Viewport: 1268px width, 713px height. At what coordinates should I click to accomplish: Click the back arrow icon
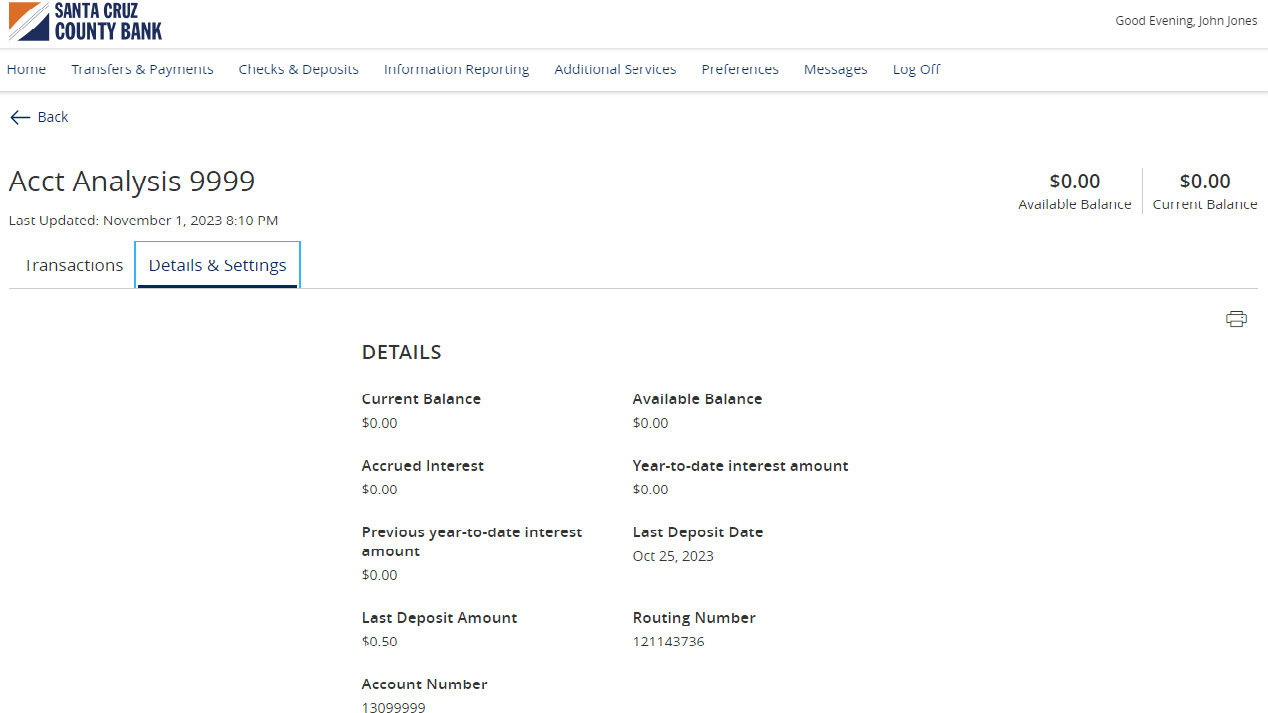point(19,117)
